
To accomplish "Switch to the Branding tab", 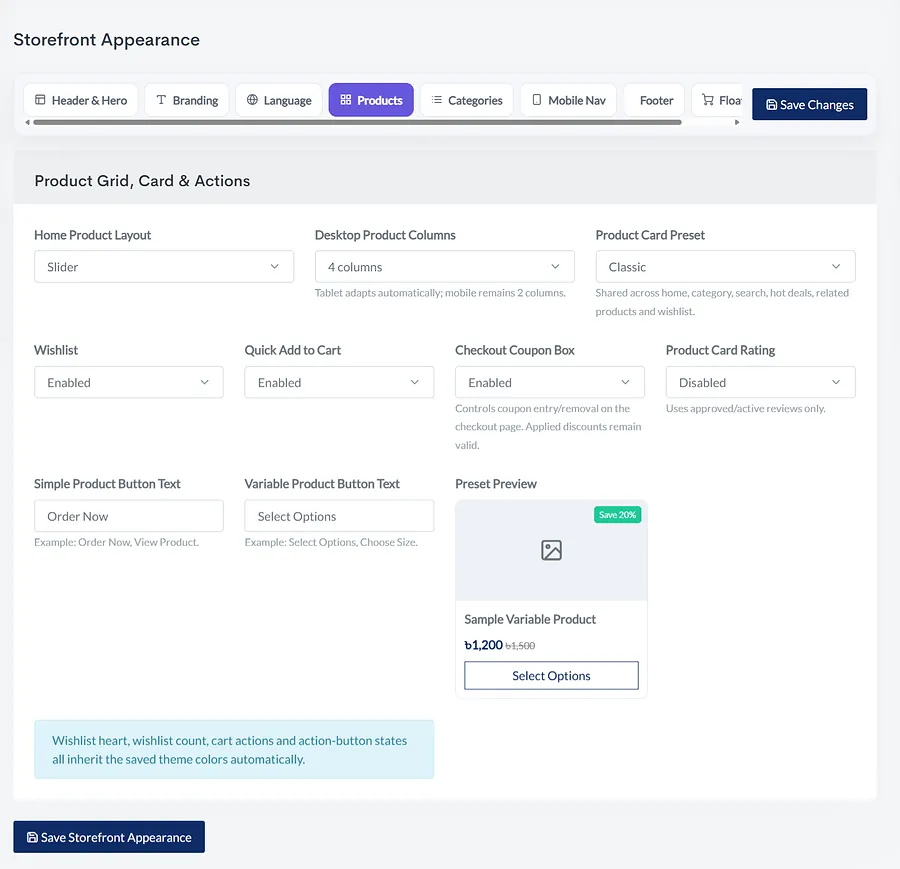I will 187,100.
